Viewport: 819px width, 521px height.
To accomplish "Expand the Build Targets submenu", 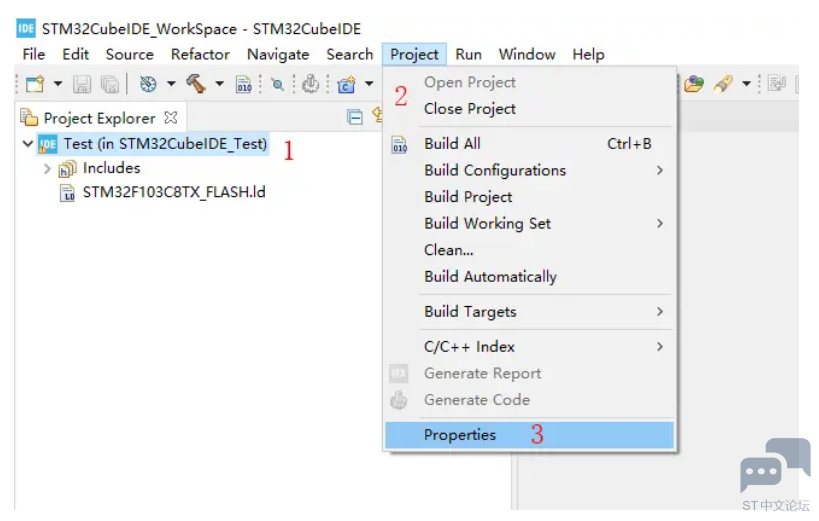I will 530,312.
